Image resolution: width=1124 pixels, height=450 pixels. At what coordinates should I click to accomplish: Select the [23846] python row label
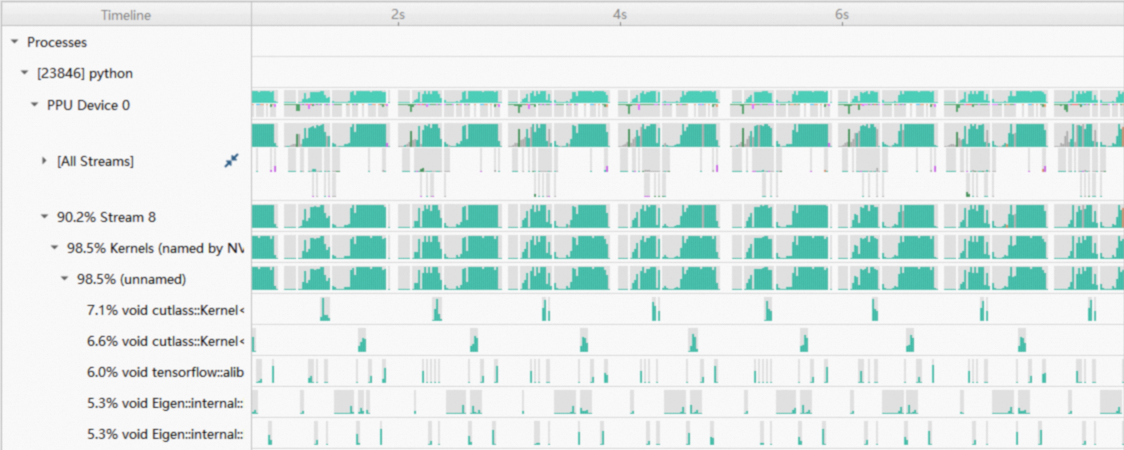(85, 73)
